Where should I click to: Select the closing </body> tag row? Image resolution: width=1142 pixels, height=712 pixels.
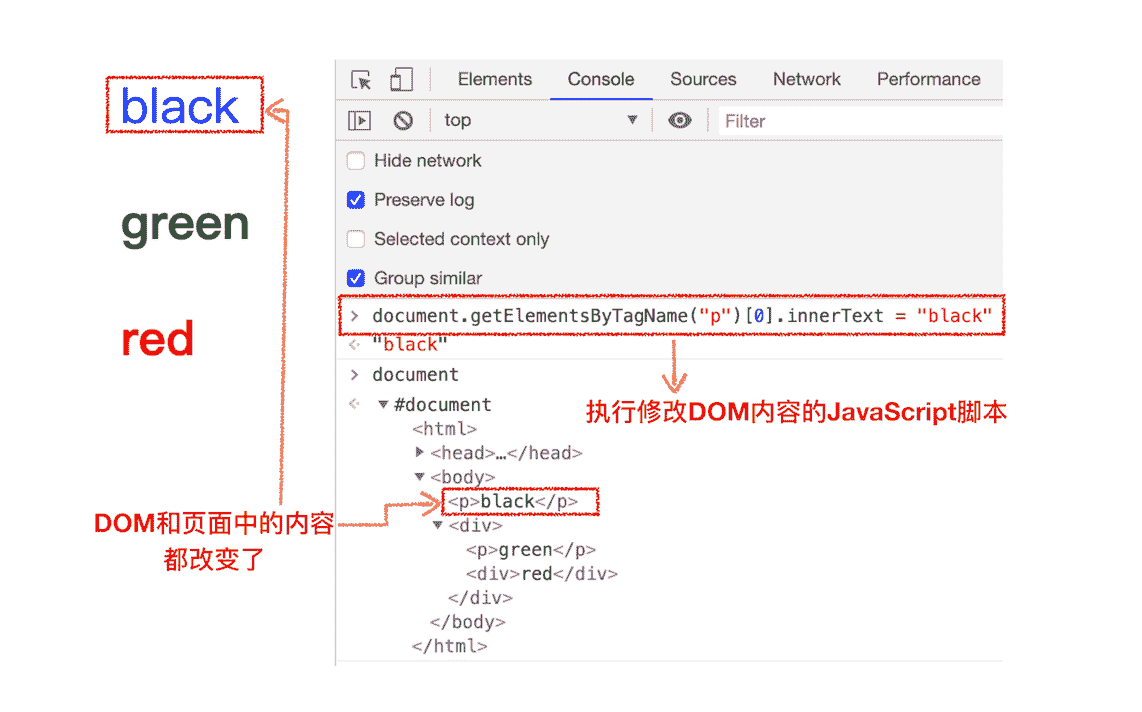(x=468, y=621)
